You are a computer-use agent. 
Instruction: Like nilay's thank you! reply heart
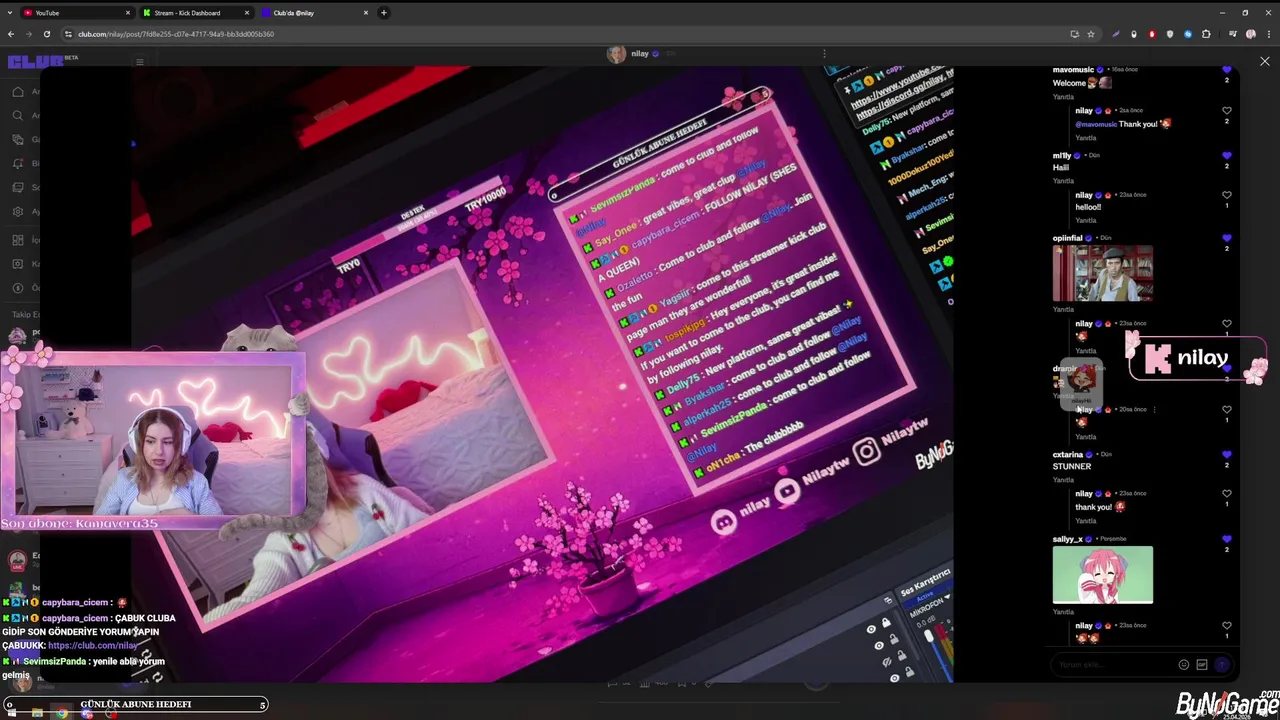click(1227, 494)
